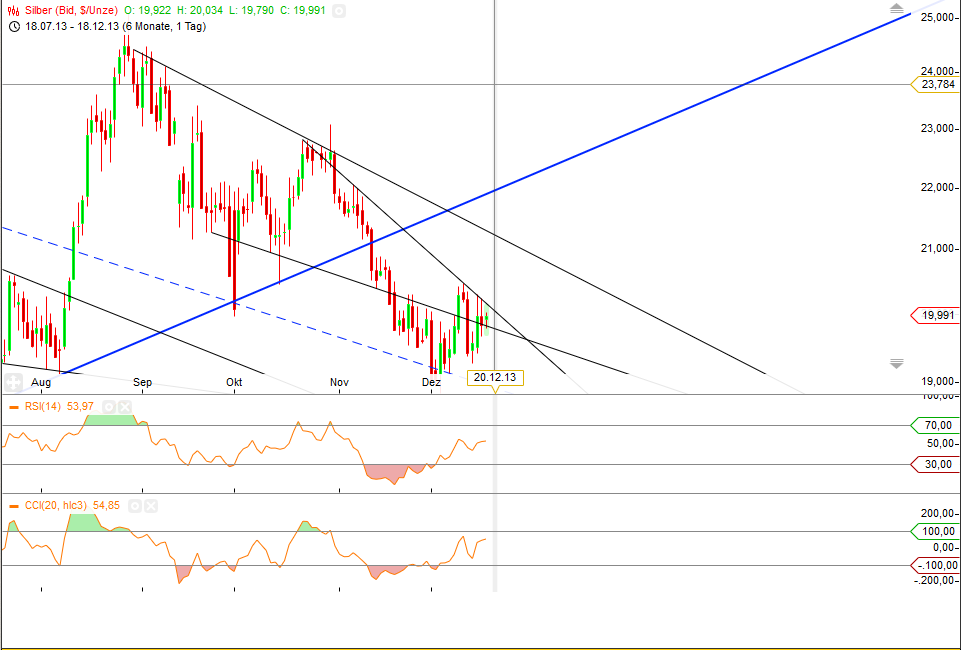Click the orange RSI line color indicator
The height and width of the screenshot is (650, 961).
(13, 407)
